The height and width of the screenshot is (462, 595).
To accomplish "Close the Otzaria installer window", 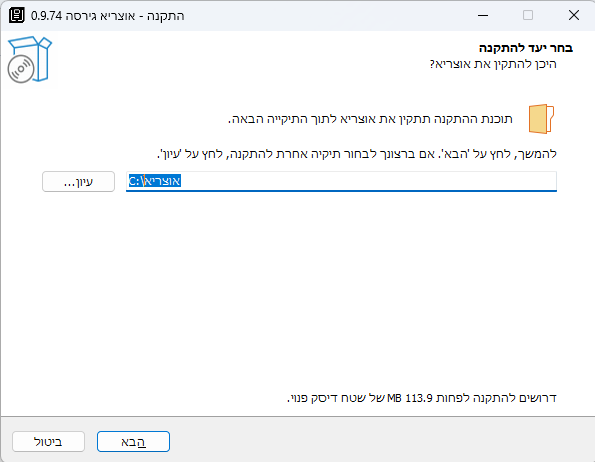I will [x=573, y=16].
